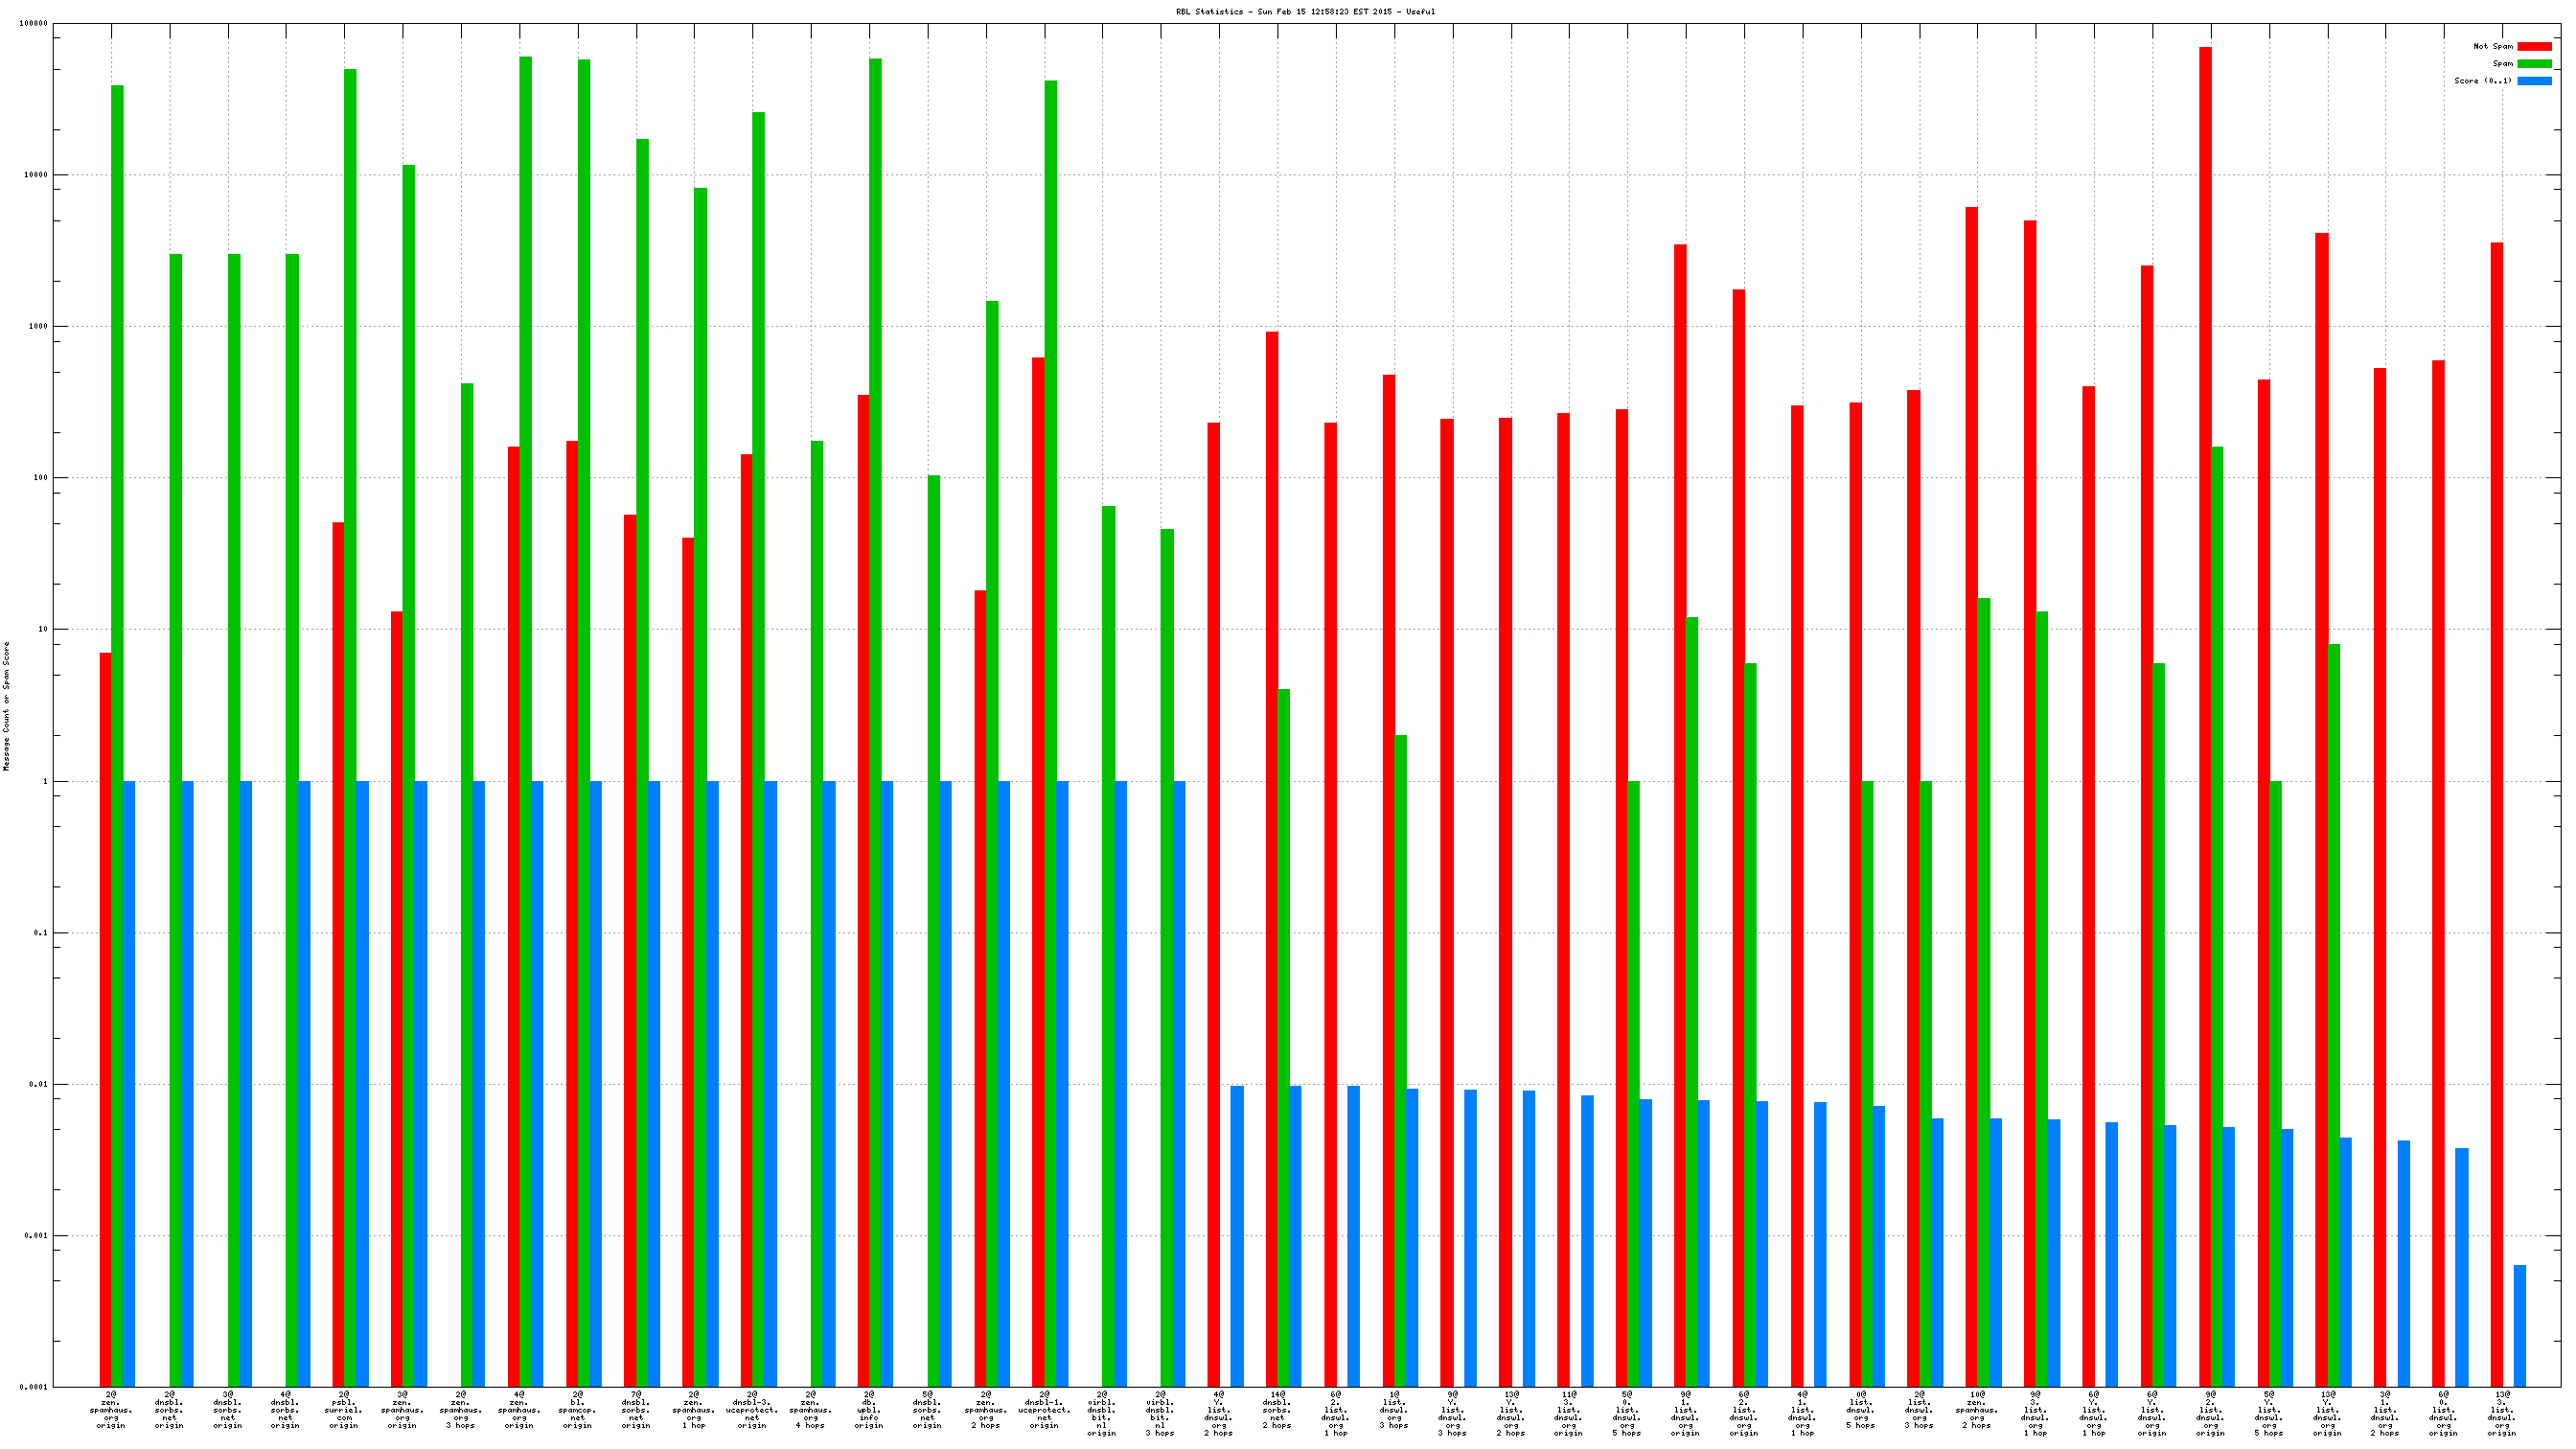Click the red Not Spam legend swatch
2576x1449 pixels.
coord(2533,46)
